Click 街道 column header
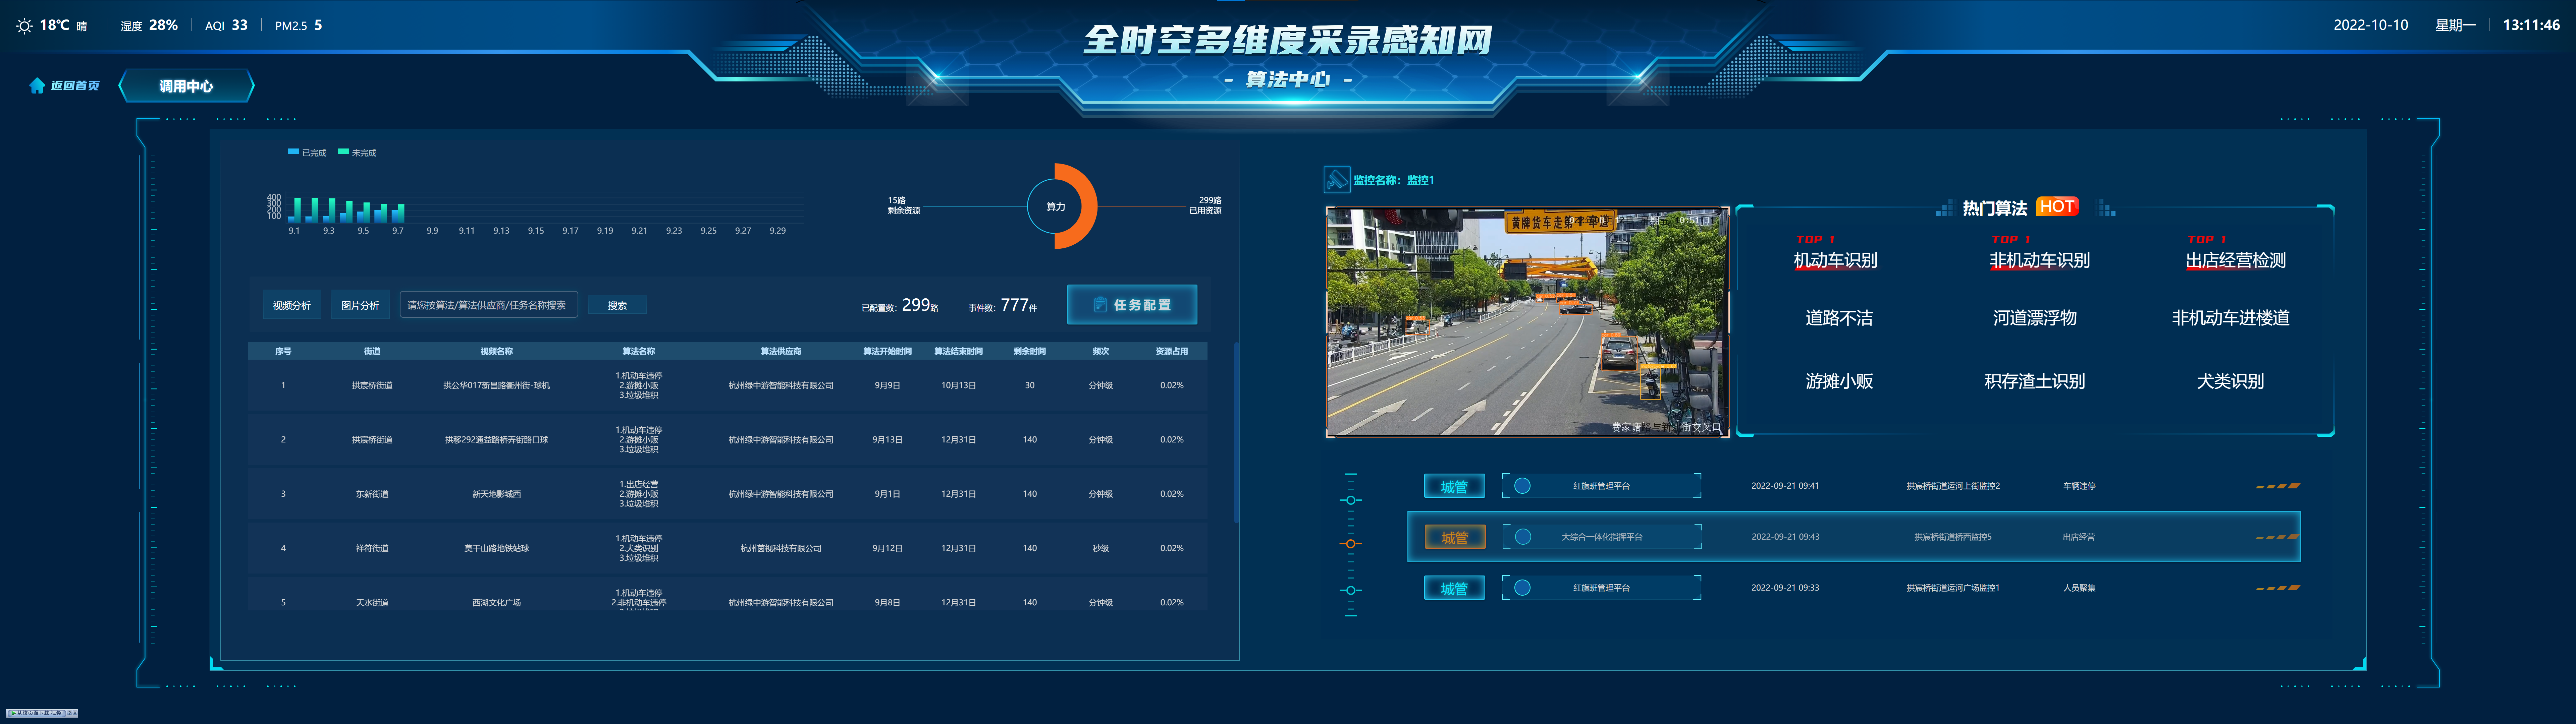The height and width of the screenshot is (724, 2576). [x=372, y=351]
